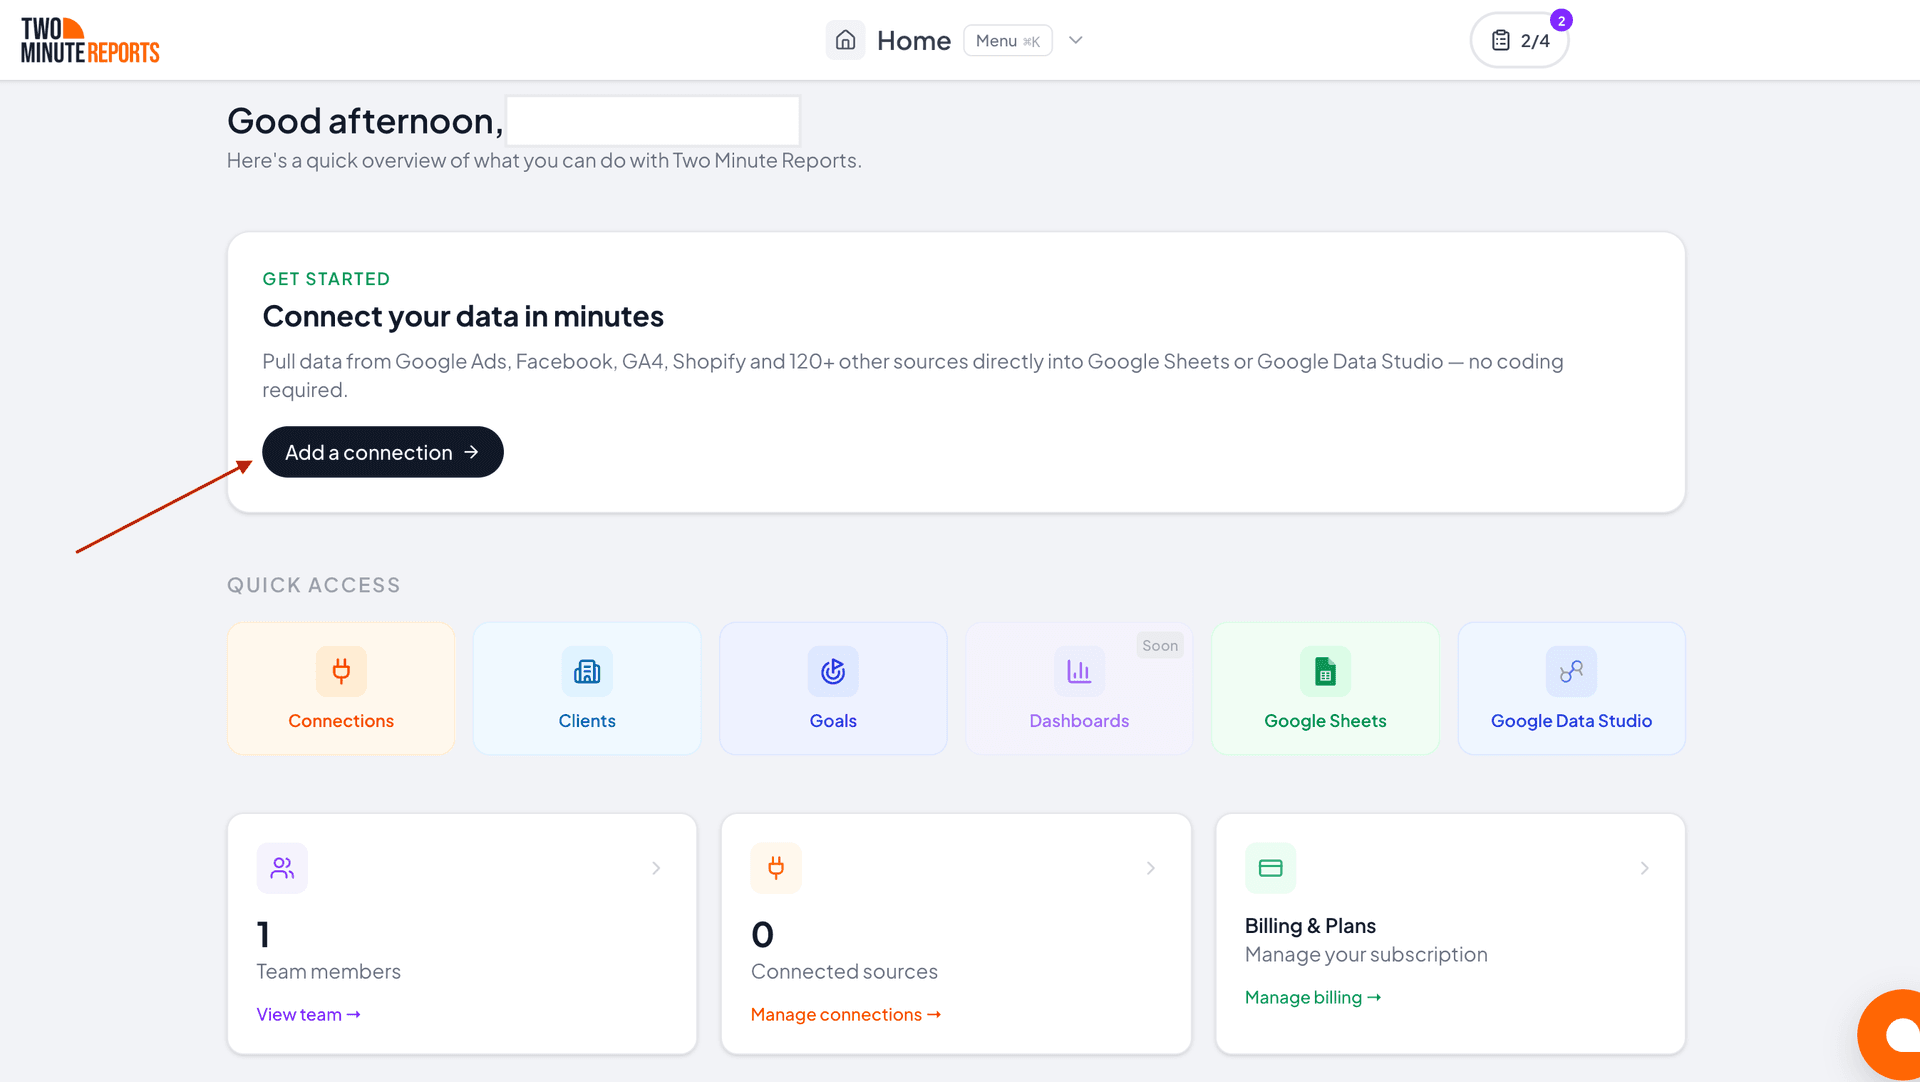Expand the Billing & Plans card chevron
Screen dimensions: 1920x1082
1645,868
